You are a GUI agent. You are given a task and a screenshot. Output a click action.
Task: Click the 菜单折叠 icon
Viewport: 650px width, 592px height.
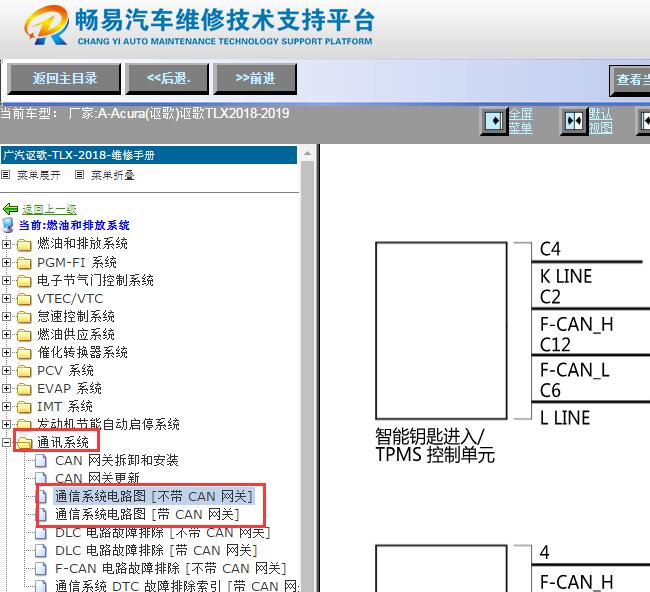click(x=80, y=175)
